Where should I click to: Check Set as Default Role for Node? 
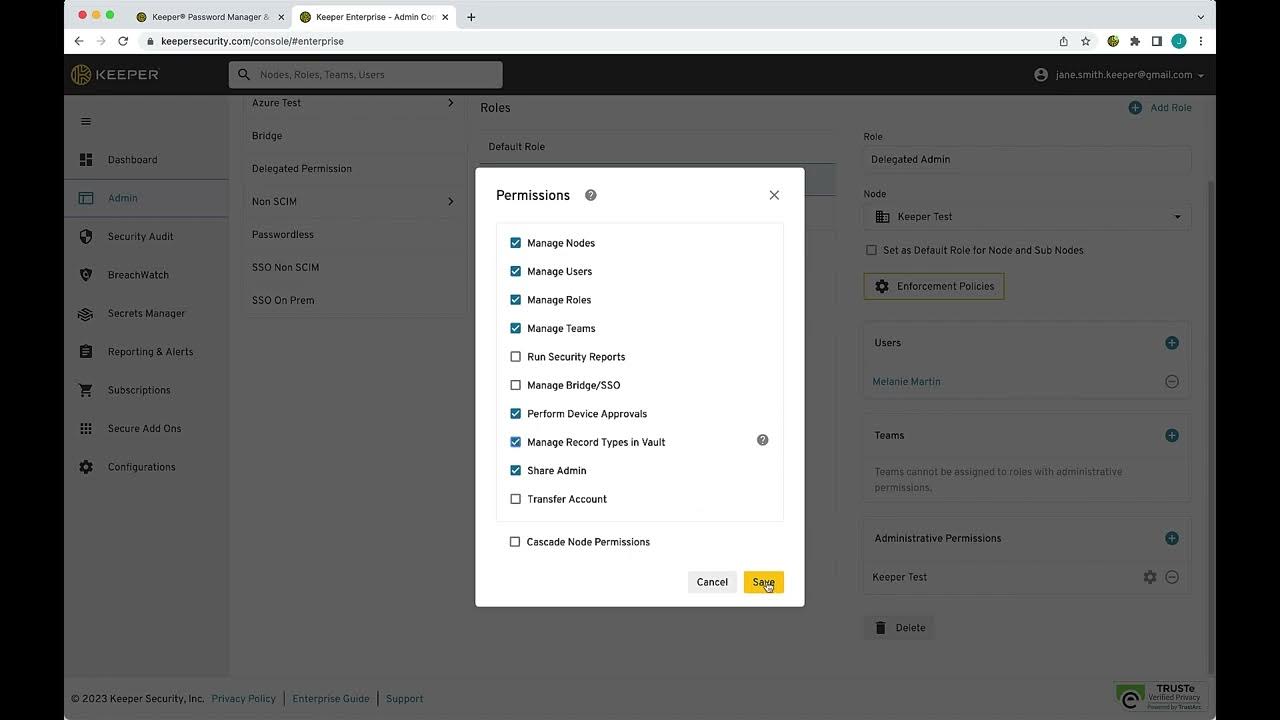pyautogui.click(x=871, y=250)
